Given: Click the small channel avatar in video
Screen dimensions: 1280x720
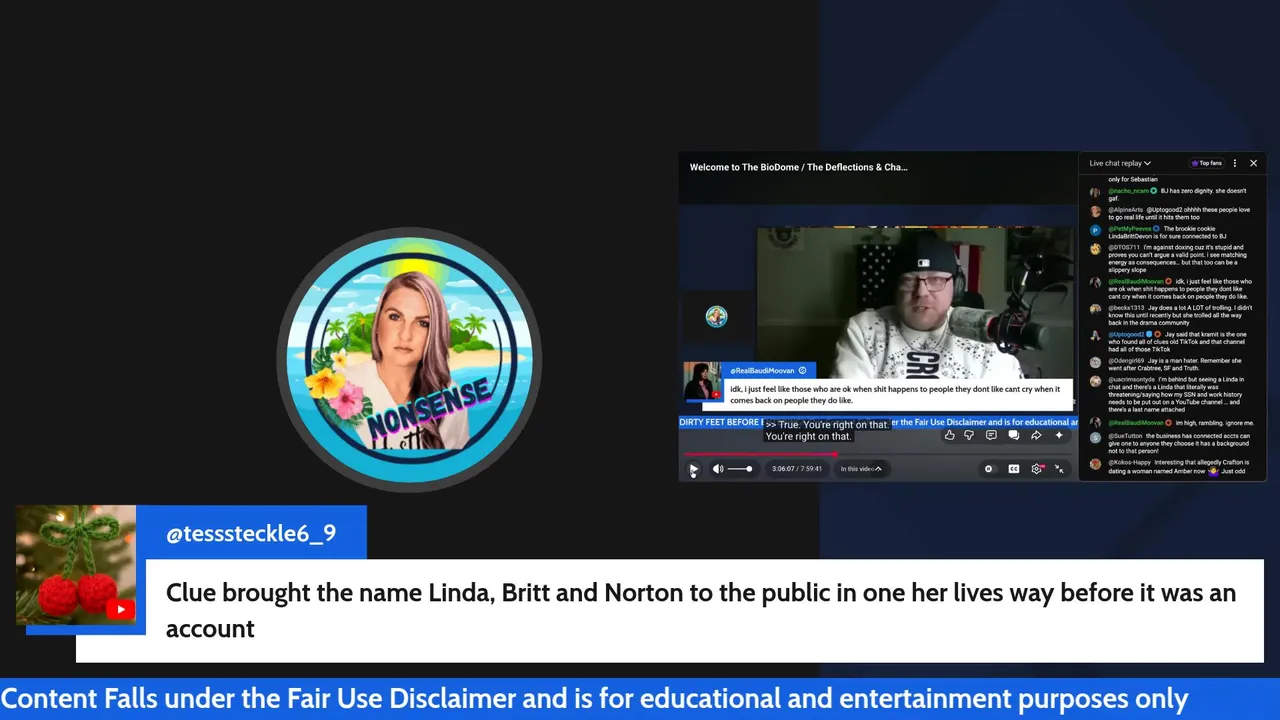Looking at the screenshot, I should coord(716,317).
